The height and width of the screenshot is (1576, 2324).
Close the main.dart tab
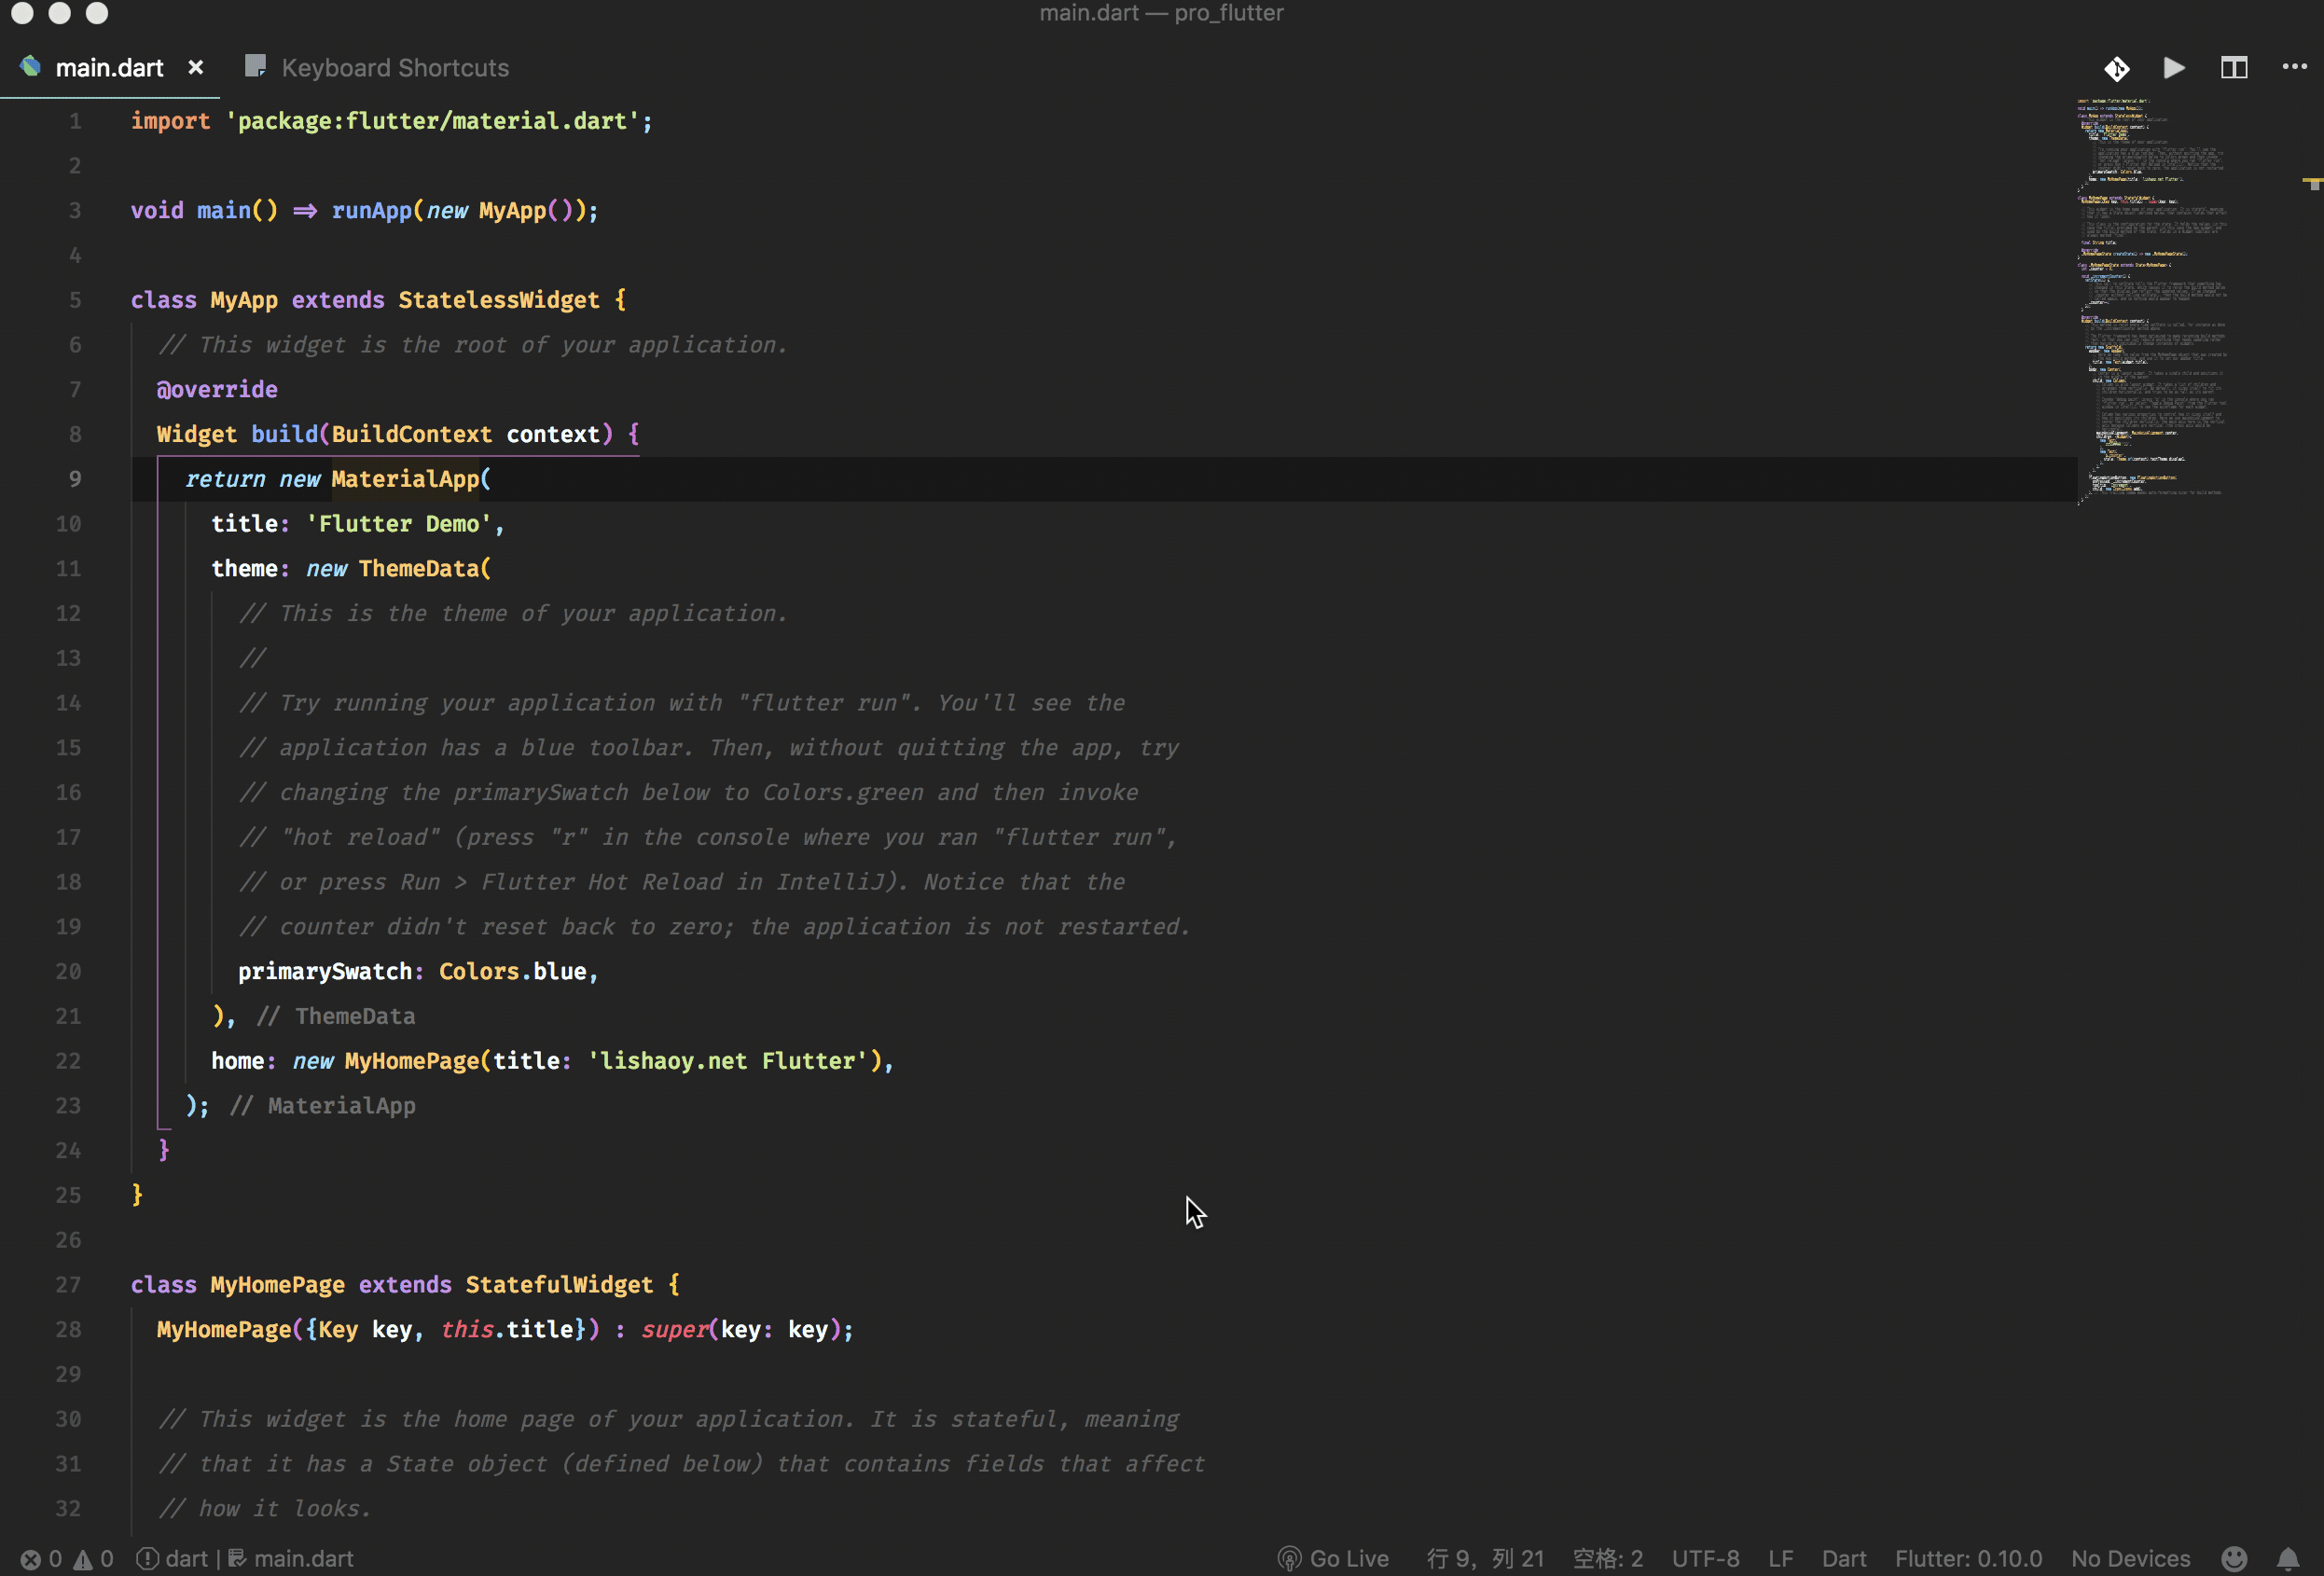[196, 67]
